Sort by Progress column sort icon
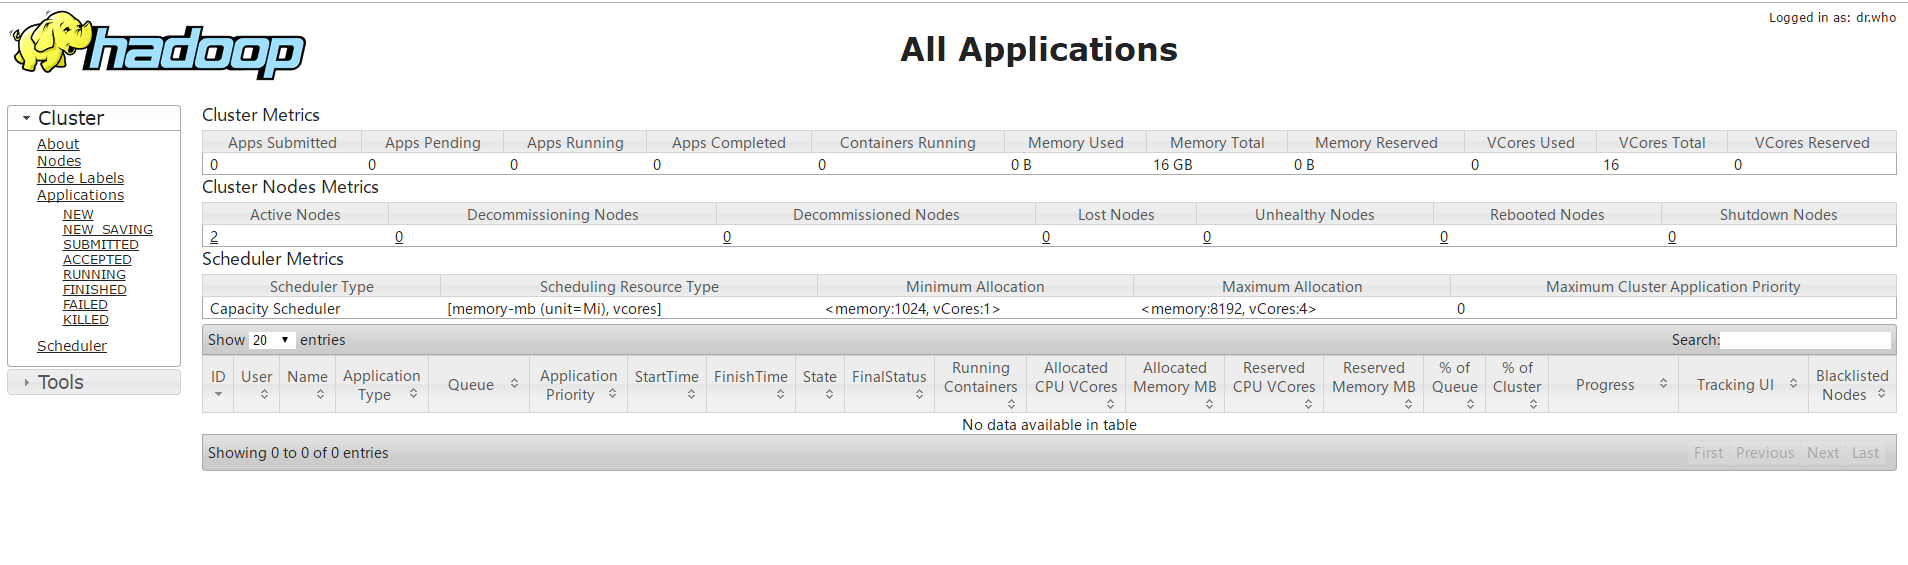The image size is (1908, 565). [1663, 384]
